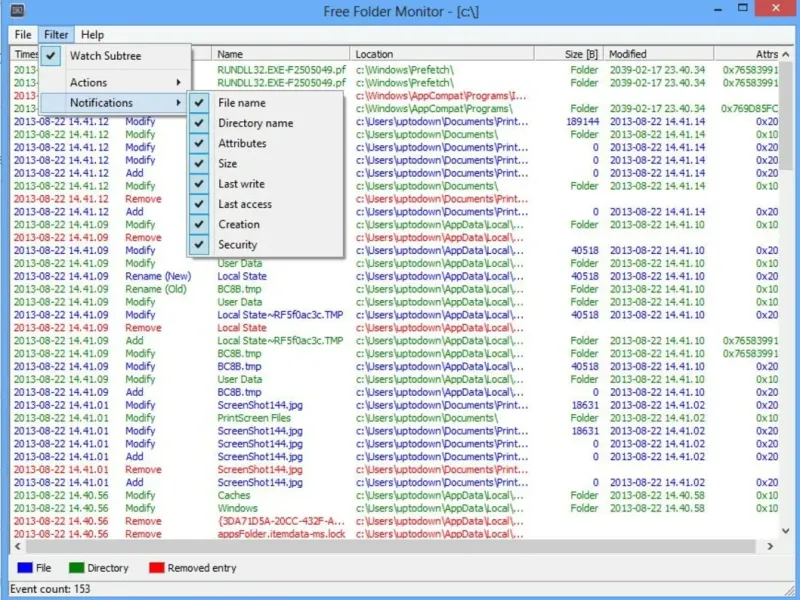The image size is (800, 600).
Task: Uncheck the File name notification
Action: pyautogui.click(x=199, y=103)
